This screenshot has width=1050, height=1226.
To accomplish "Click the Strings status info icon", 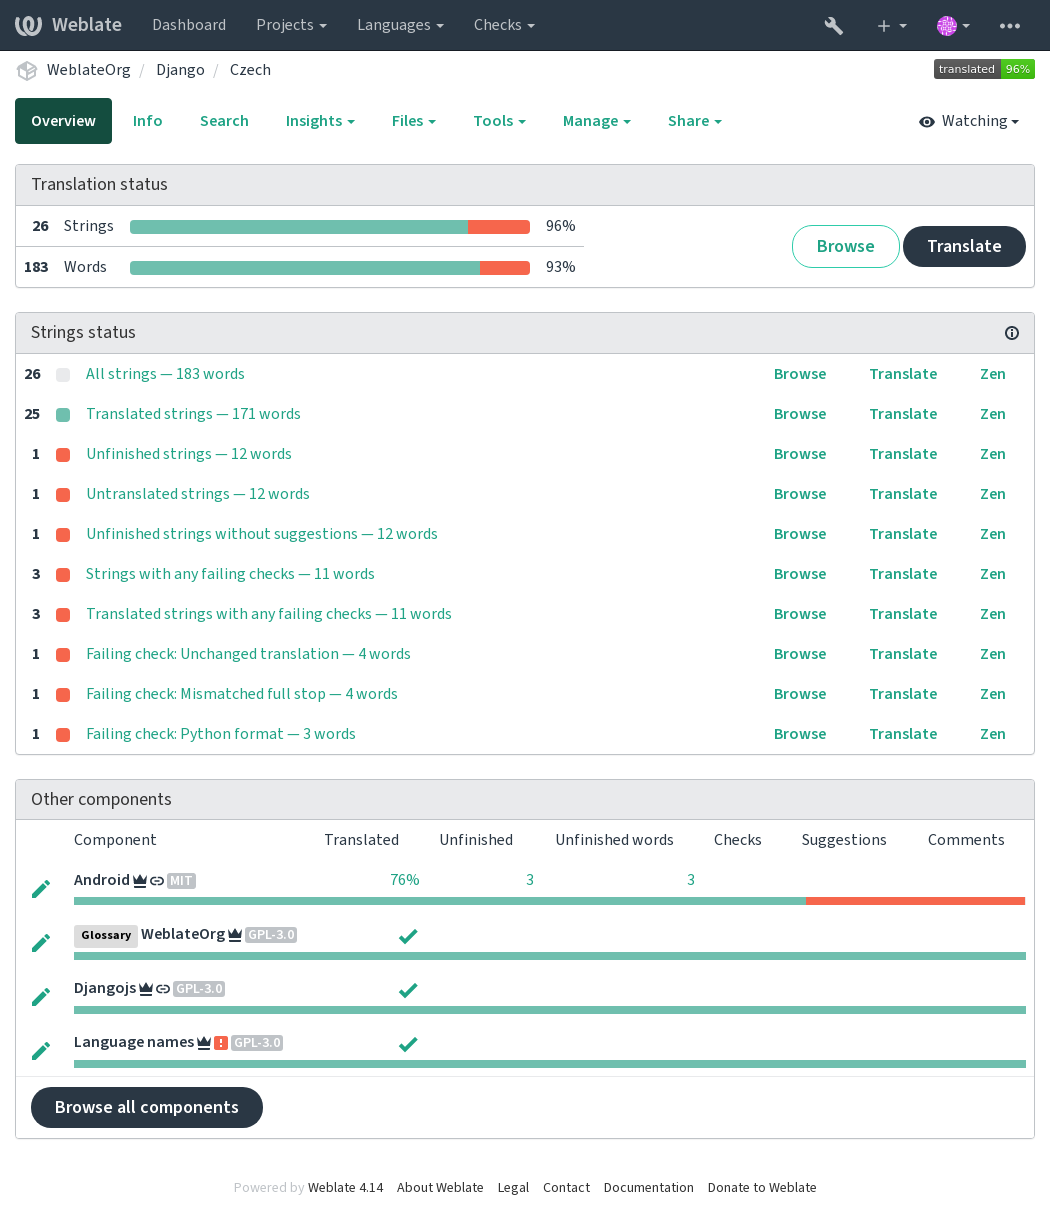I will coord(1012,333).
